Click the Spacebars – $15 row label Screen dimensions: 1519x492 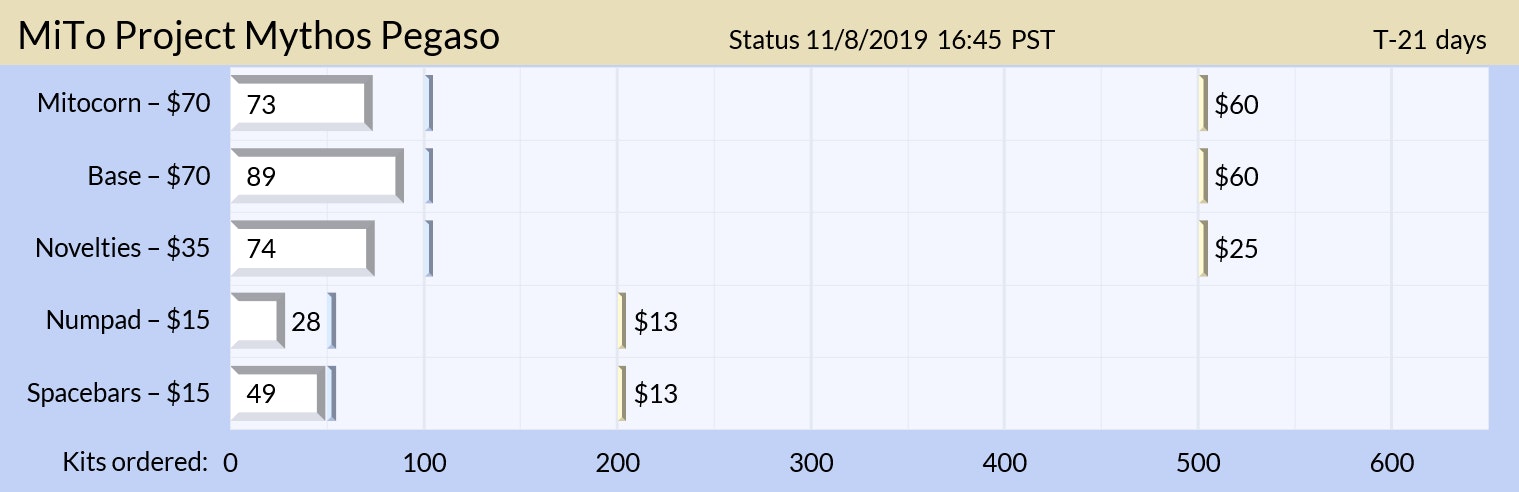tap(119, 393)
